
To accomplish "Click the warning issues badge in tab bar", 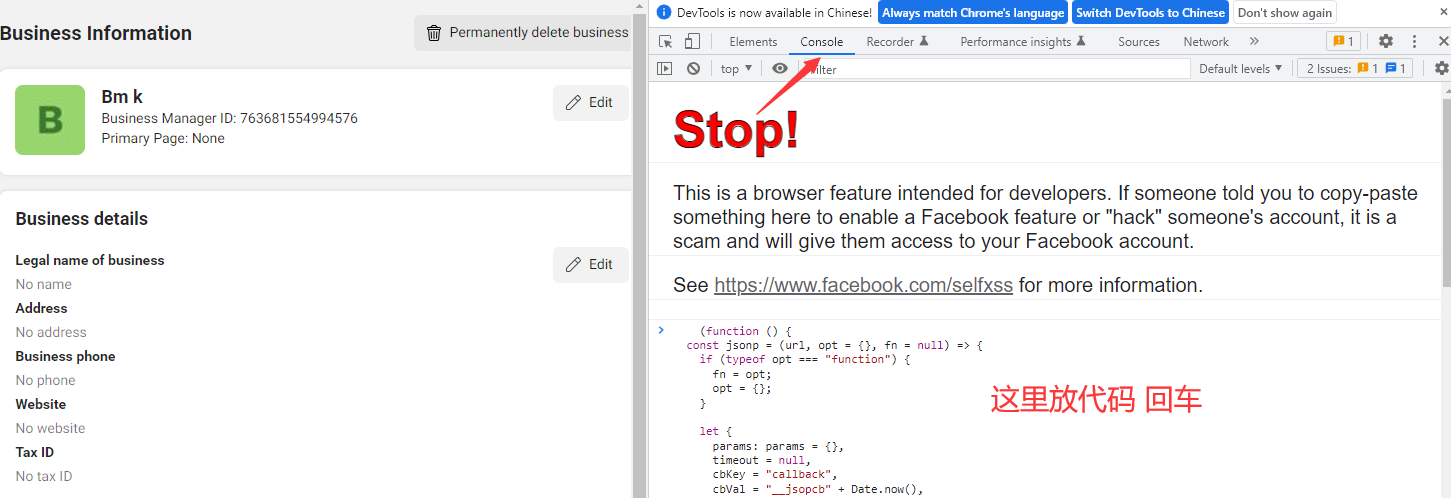I will point(1342,41).
